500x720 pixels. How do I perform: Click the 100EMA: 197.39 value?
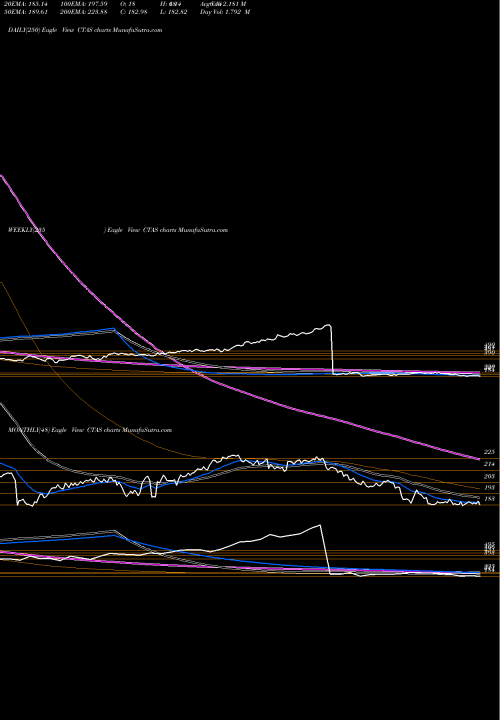coord(86,4)
